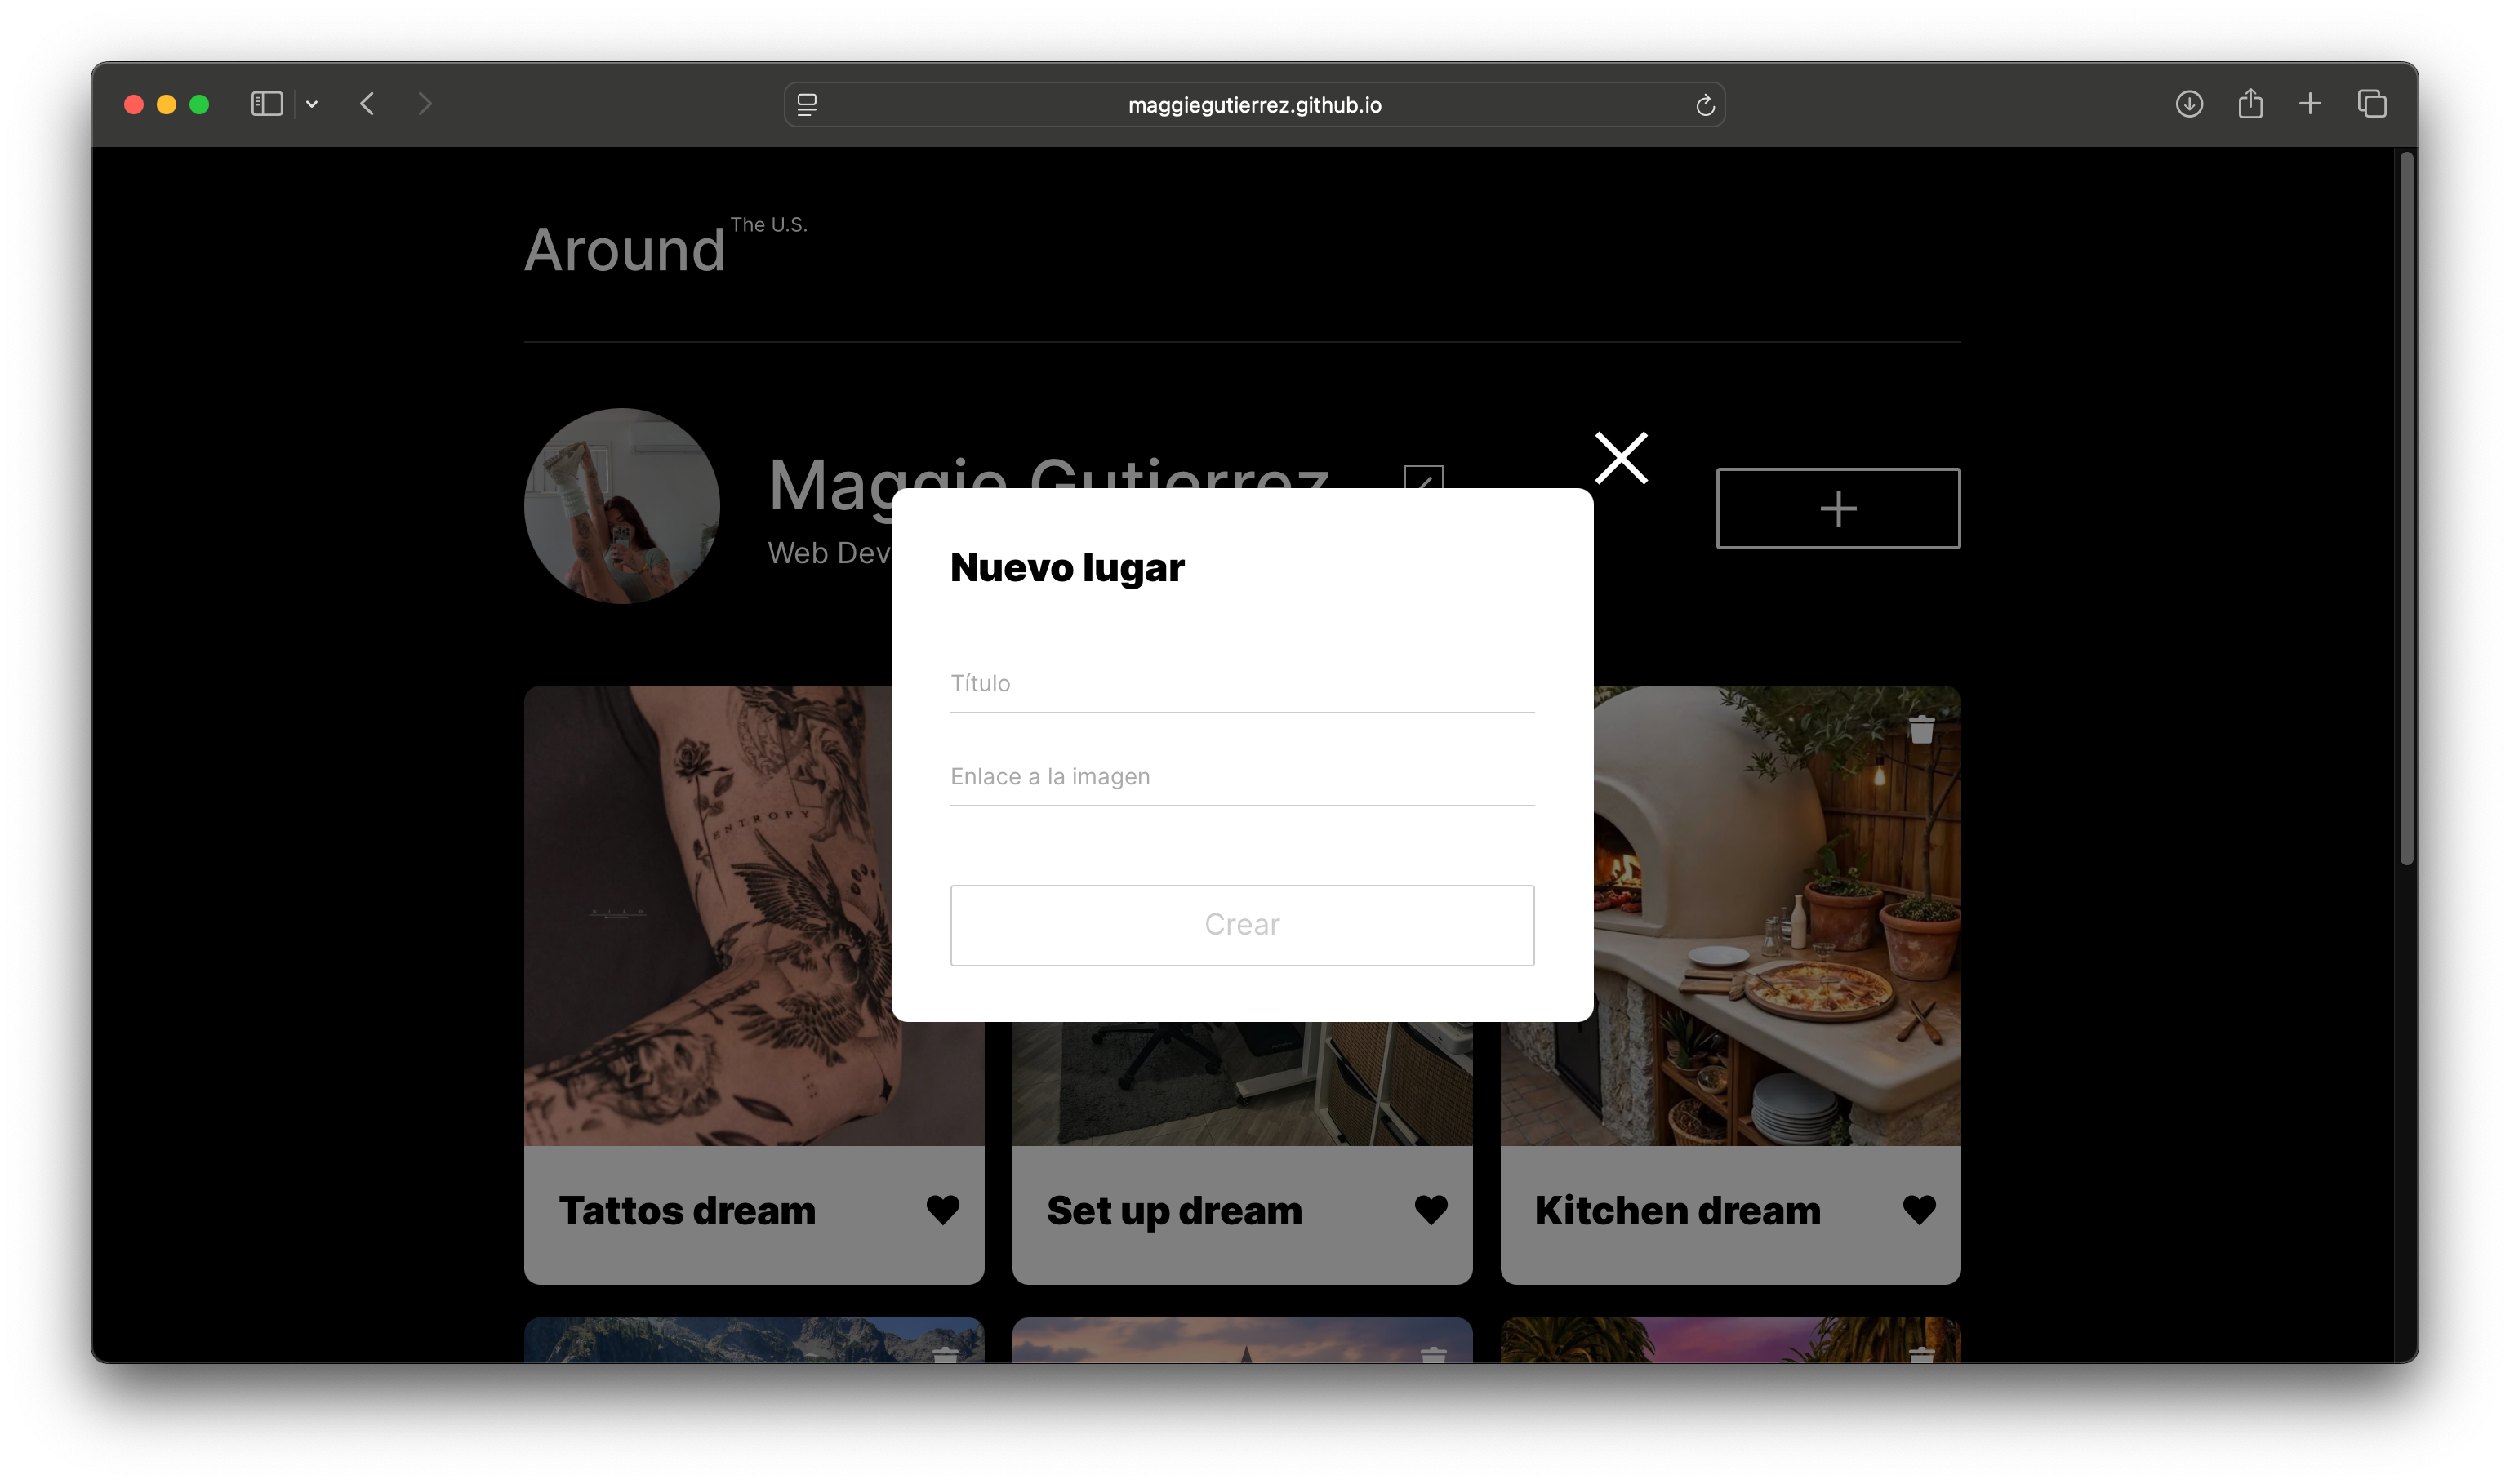The height and width of the screenshot is (1484, 2510).
Task: Open Safari downloads
Action: pyautogui.click(x=2188, y=104)
